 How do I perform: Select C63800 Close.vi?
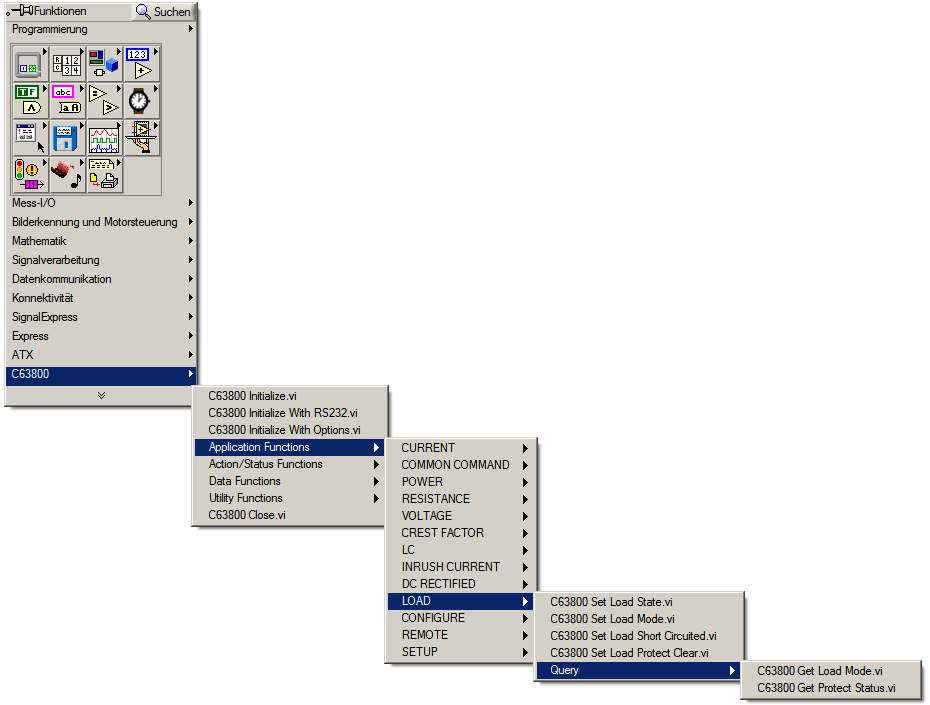pos(289,515)
